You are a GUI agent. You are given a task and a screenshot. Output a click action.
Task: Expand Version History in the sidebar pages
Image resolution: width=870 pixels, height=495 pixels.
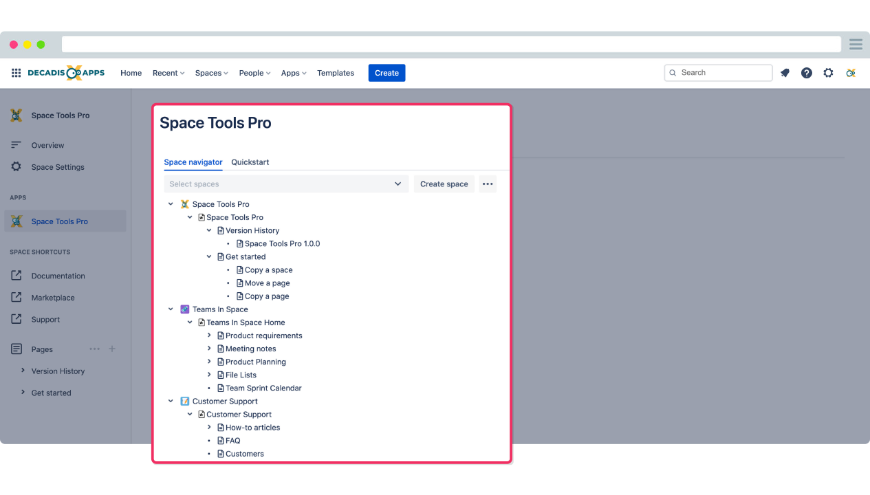pos(23,371)
